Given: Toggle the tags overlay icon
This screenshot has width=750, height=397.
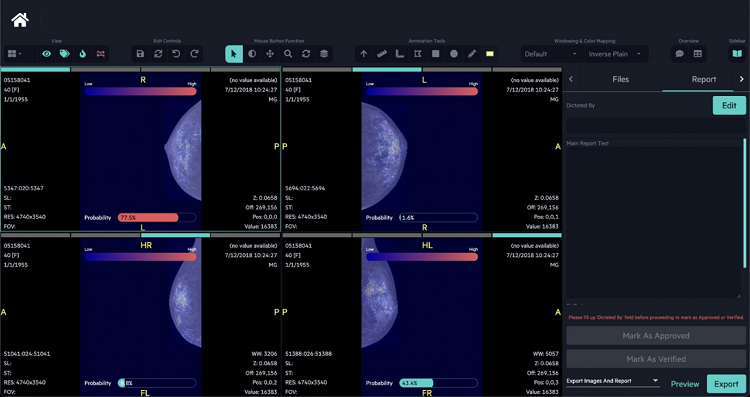Looking at the screenshot, I should pos(65,54).
